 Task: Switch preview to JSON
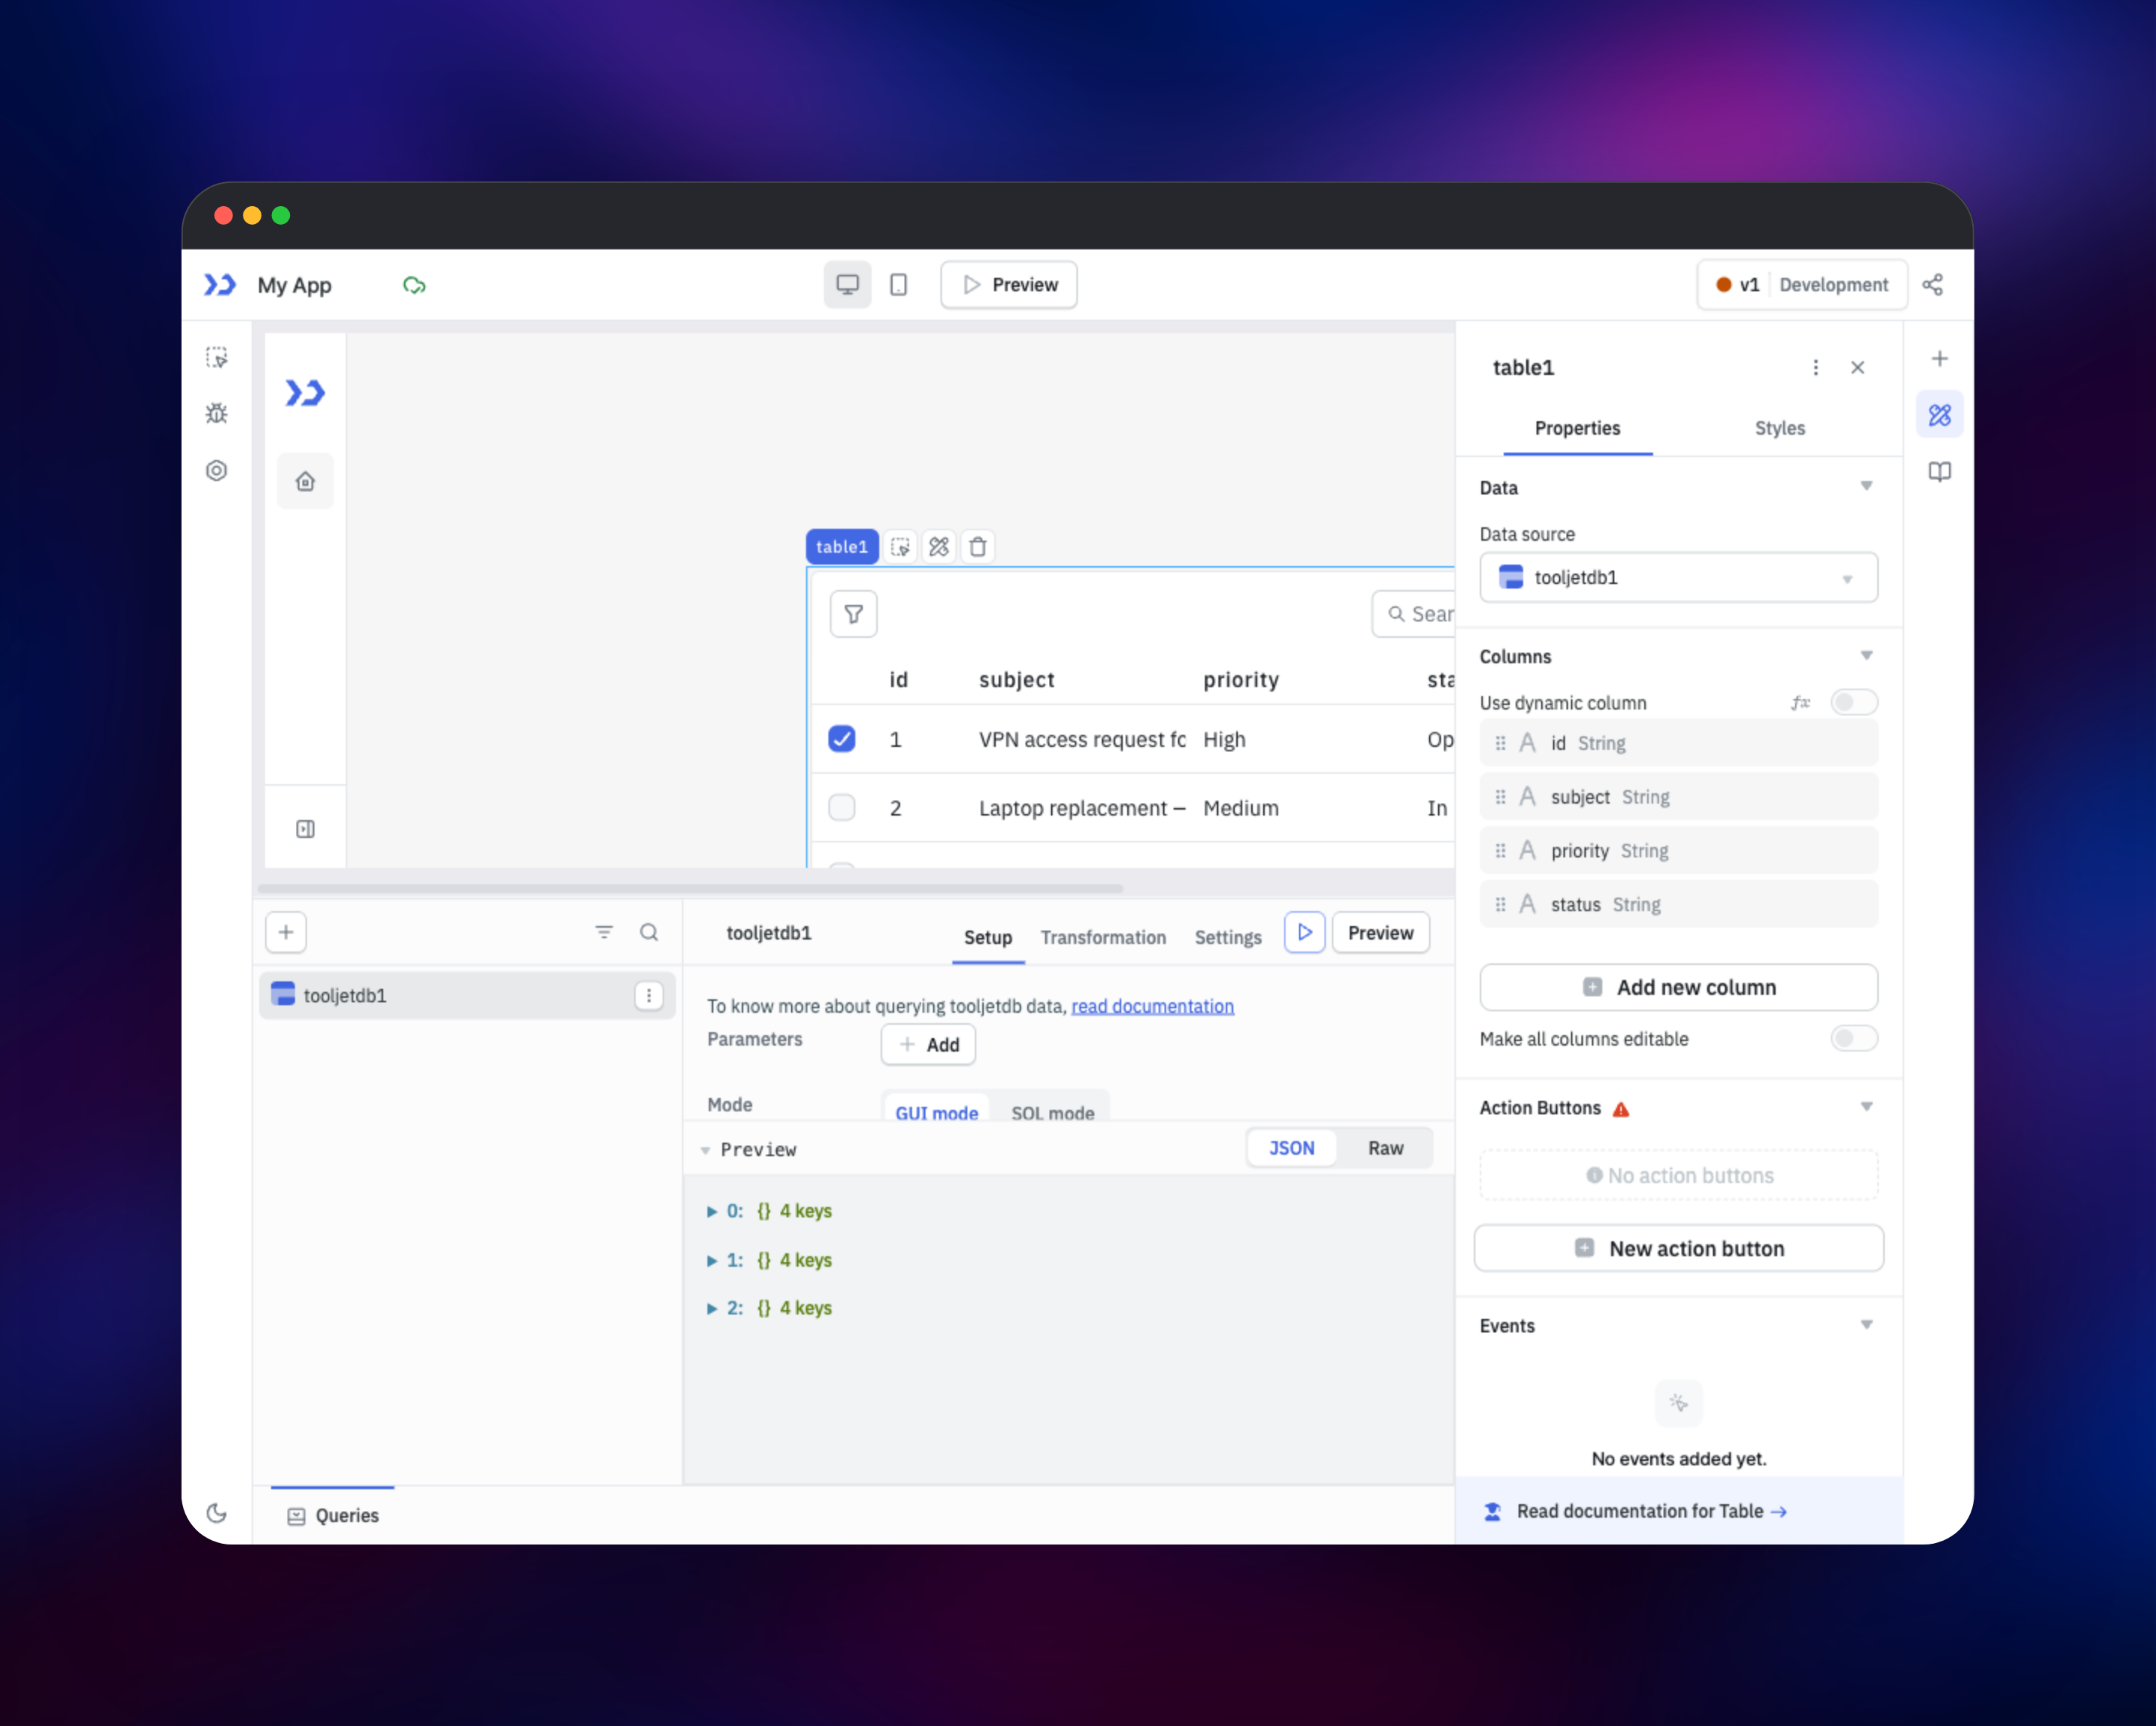point(1291,1148)
